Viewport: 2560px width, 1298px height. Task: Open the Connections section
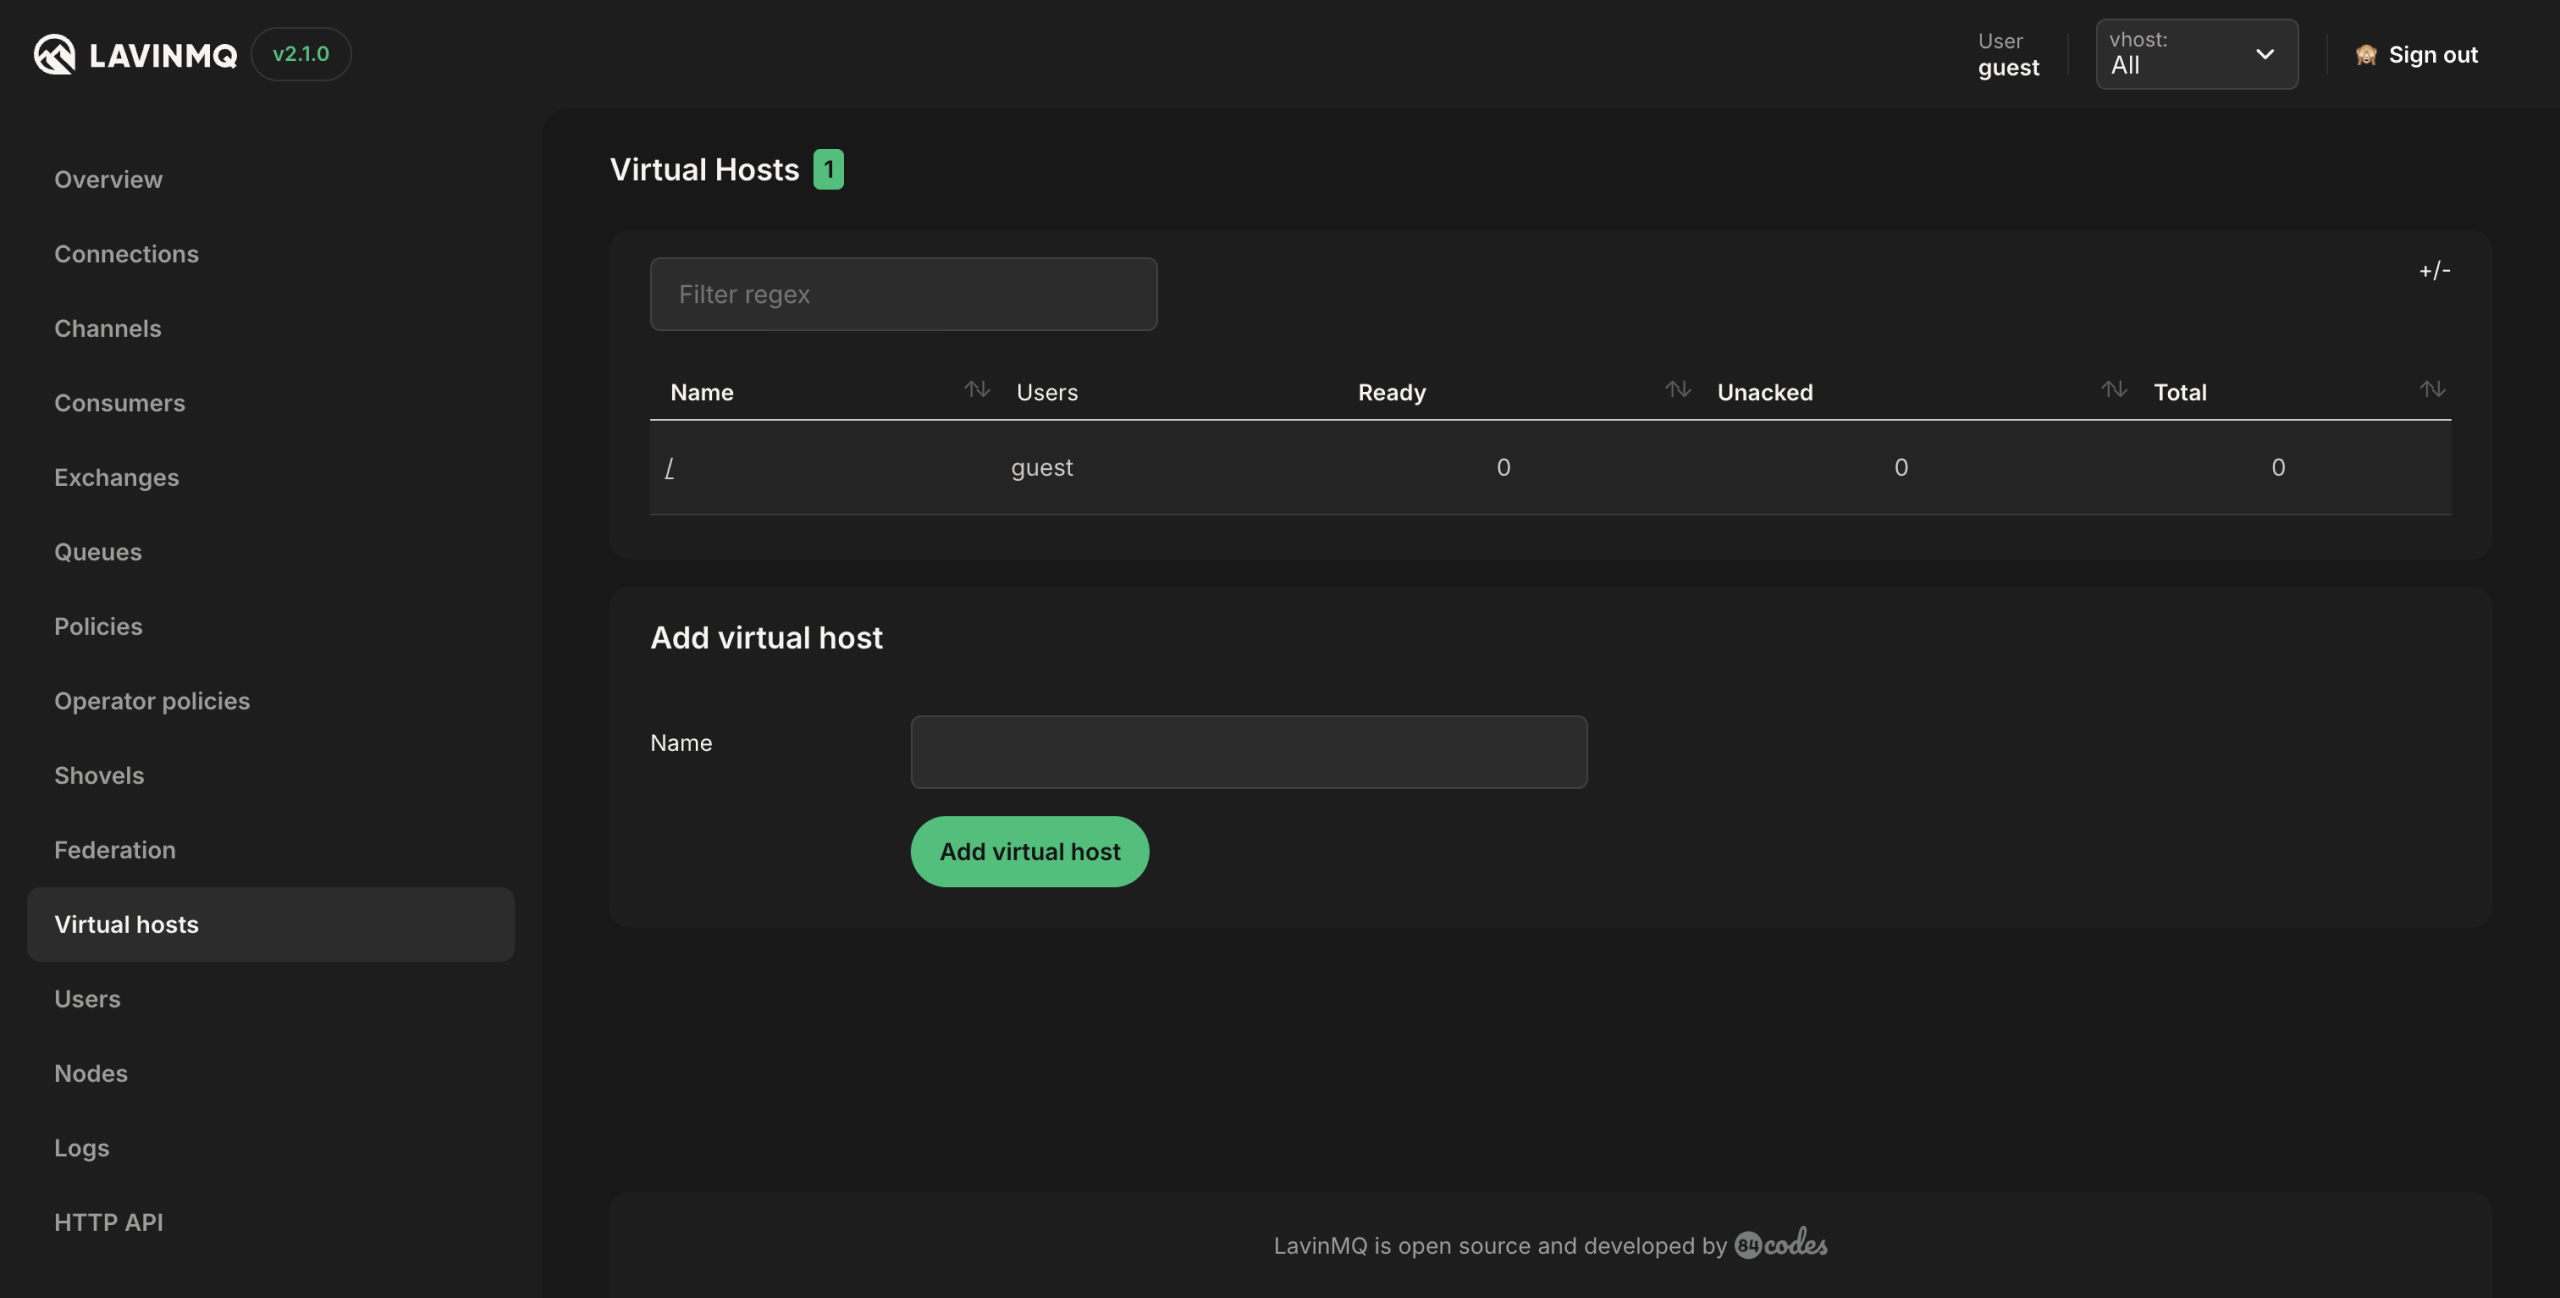pos(126,252)
